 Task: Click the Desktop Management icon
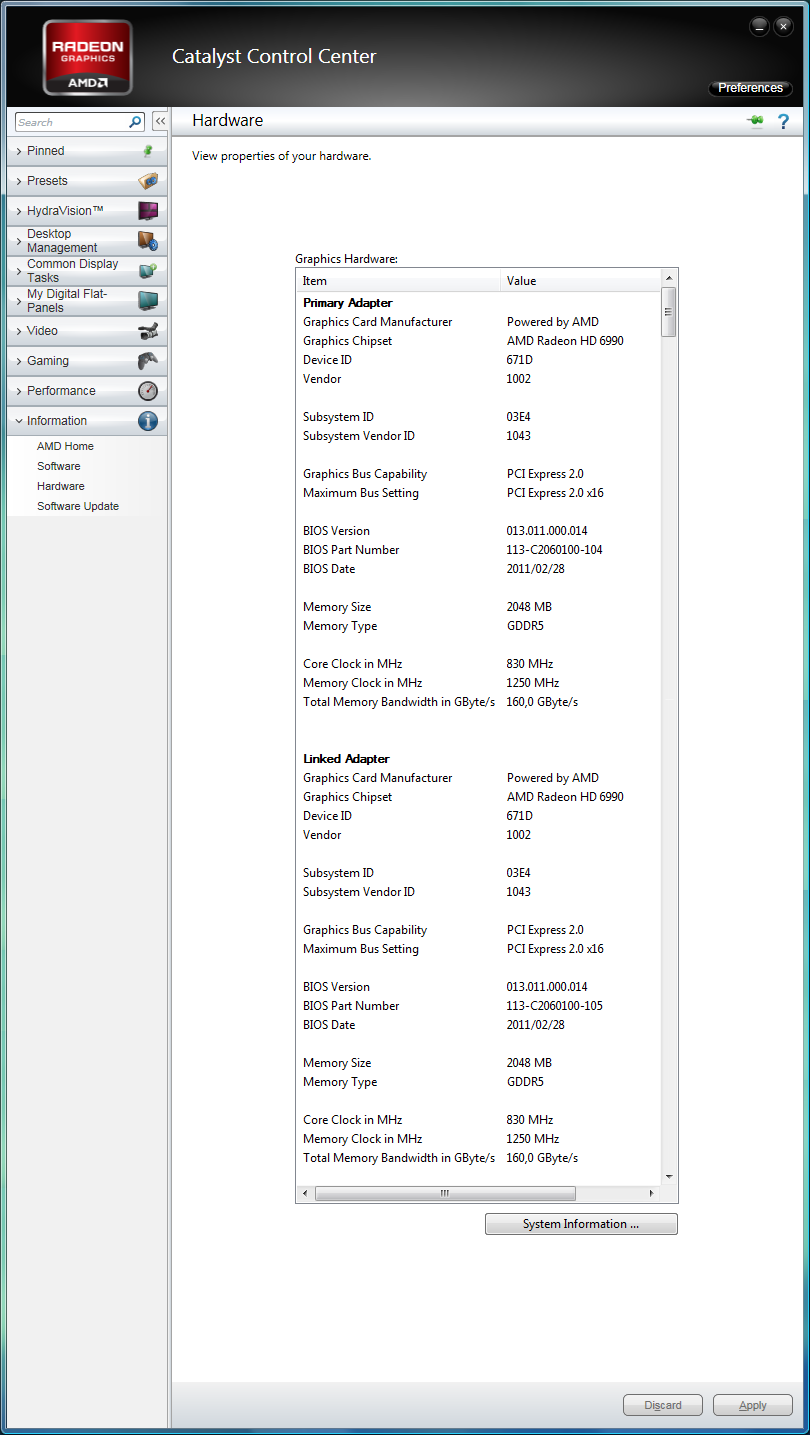coord(148,241)
